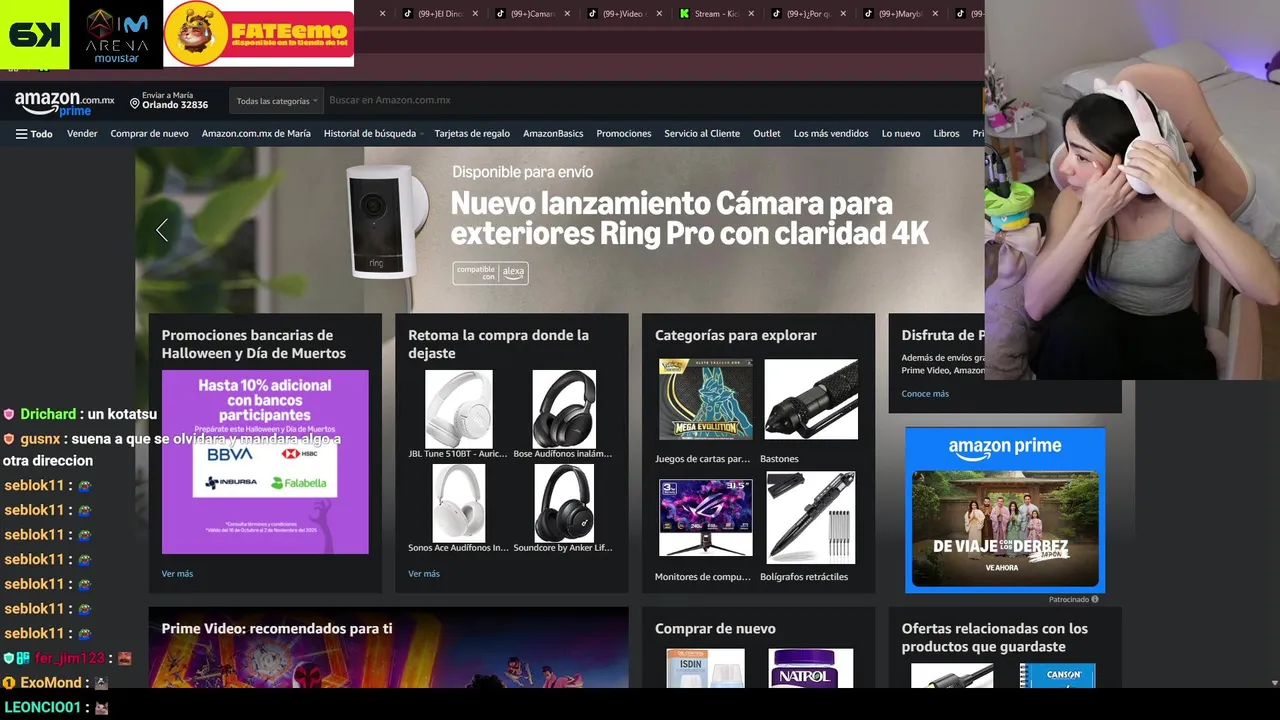This screenshot has width=1280, height=720.
Task: Open Outlet nav item
Action: (767, 134)
